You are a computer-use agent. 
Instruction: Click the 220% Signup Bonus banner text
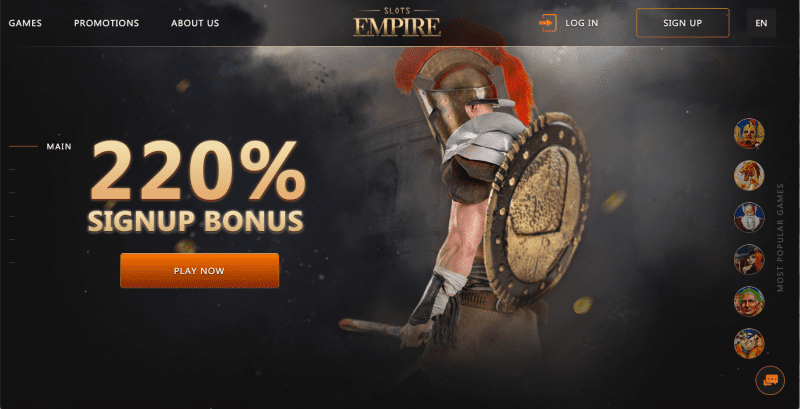pos(196,187)
